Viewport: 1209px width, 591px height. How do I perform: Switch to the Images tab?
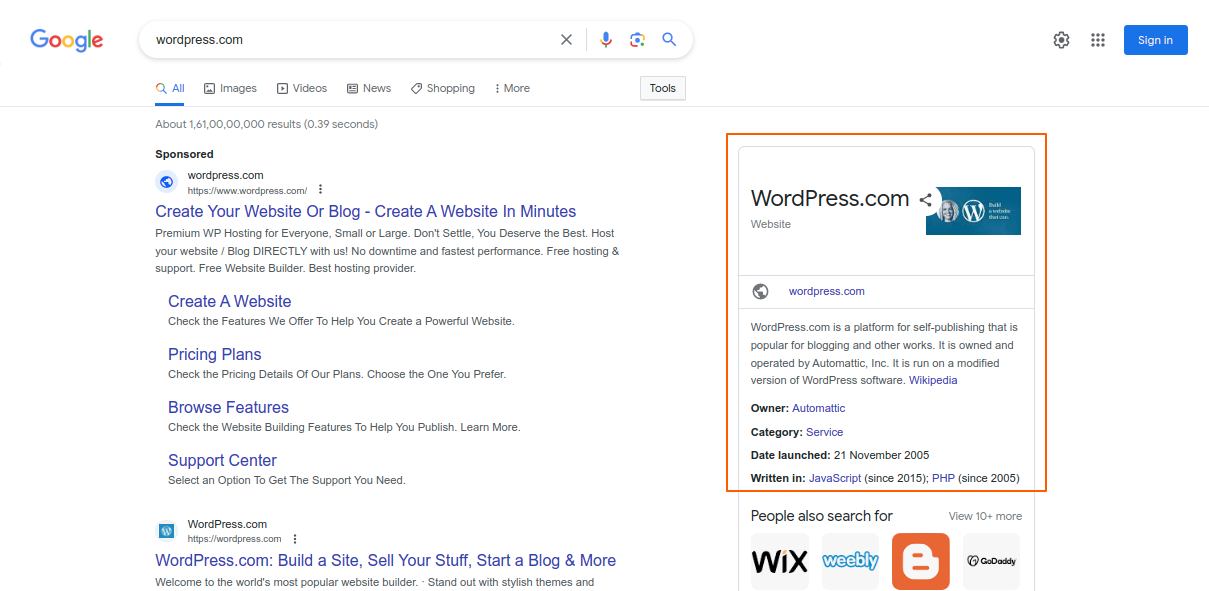click(230, 88)
